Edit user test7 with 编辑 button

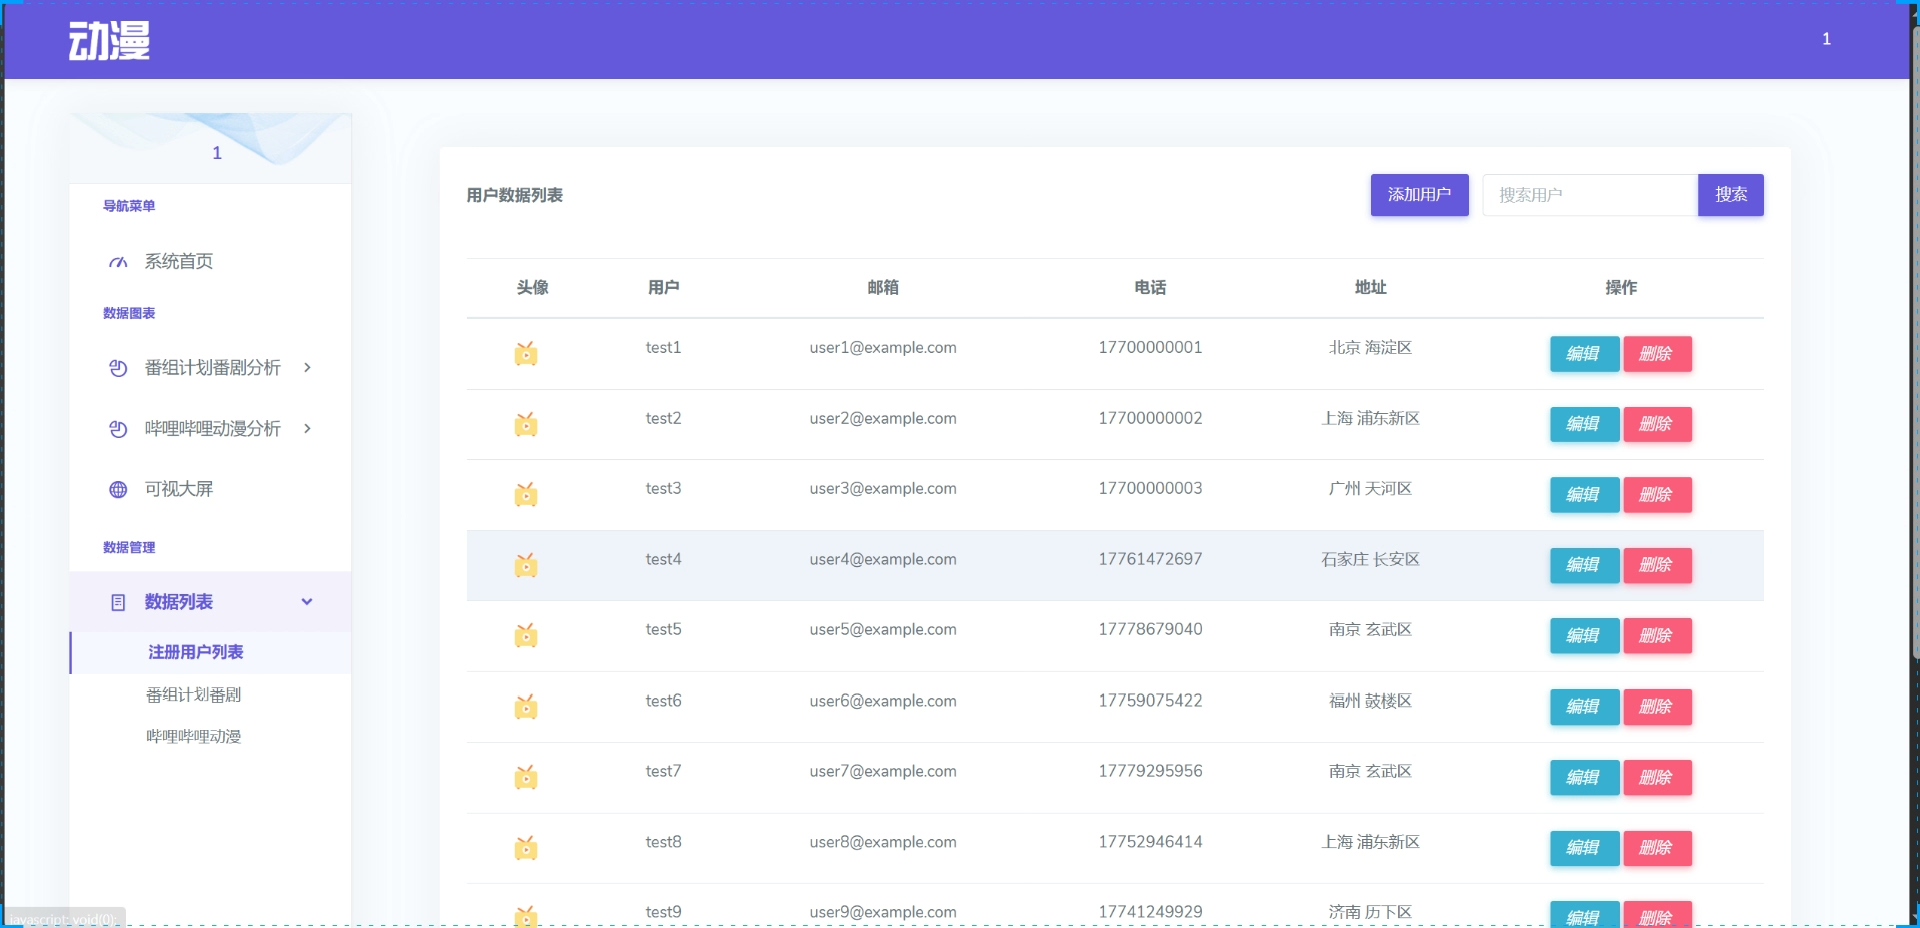click(x=1584, y=778)
